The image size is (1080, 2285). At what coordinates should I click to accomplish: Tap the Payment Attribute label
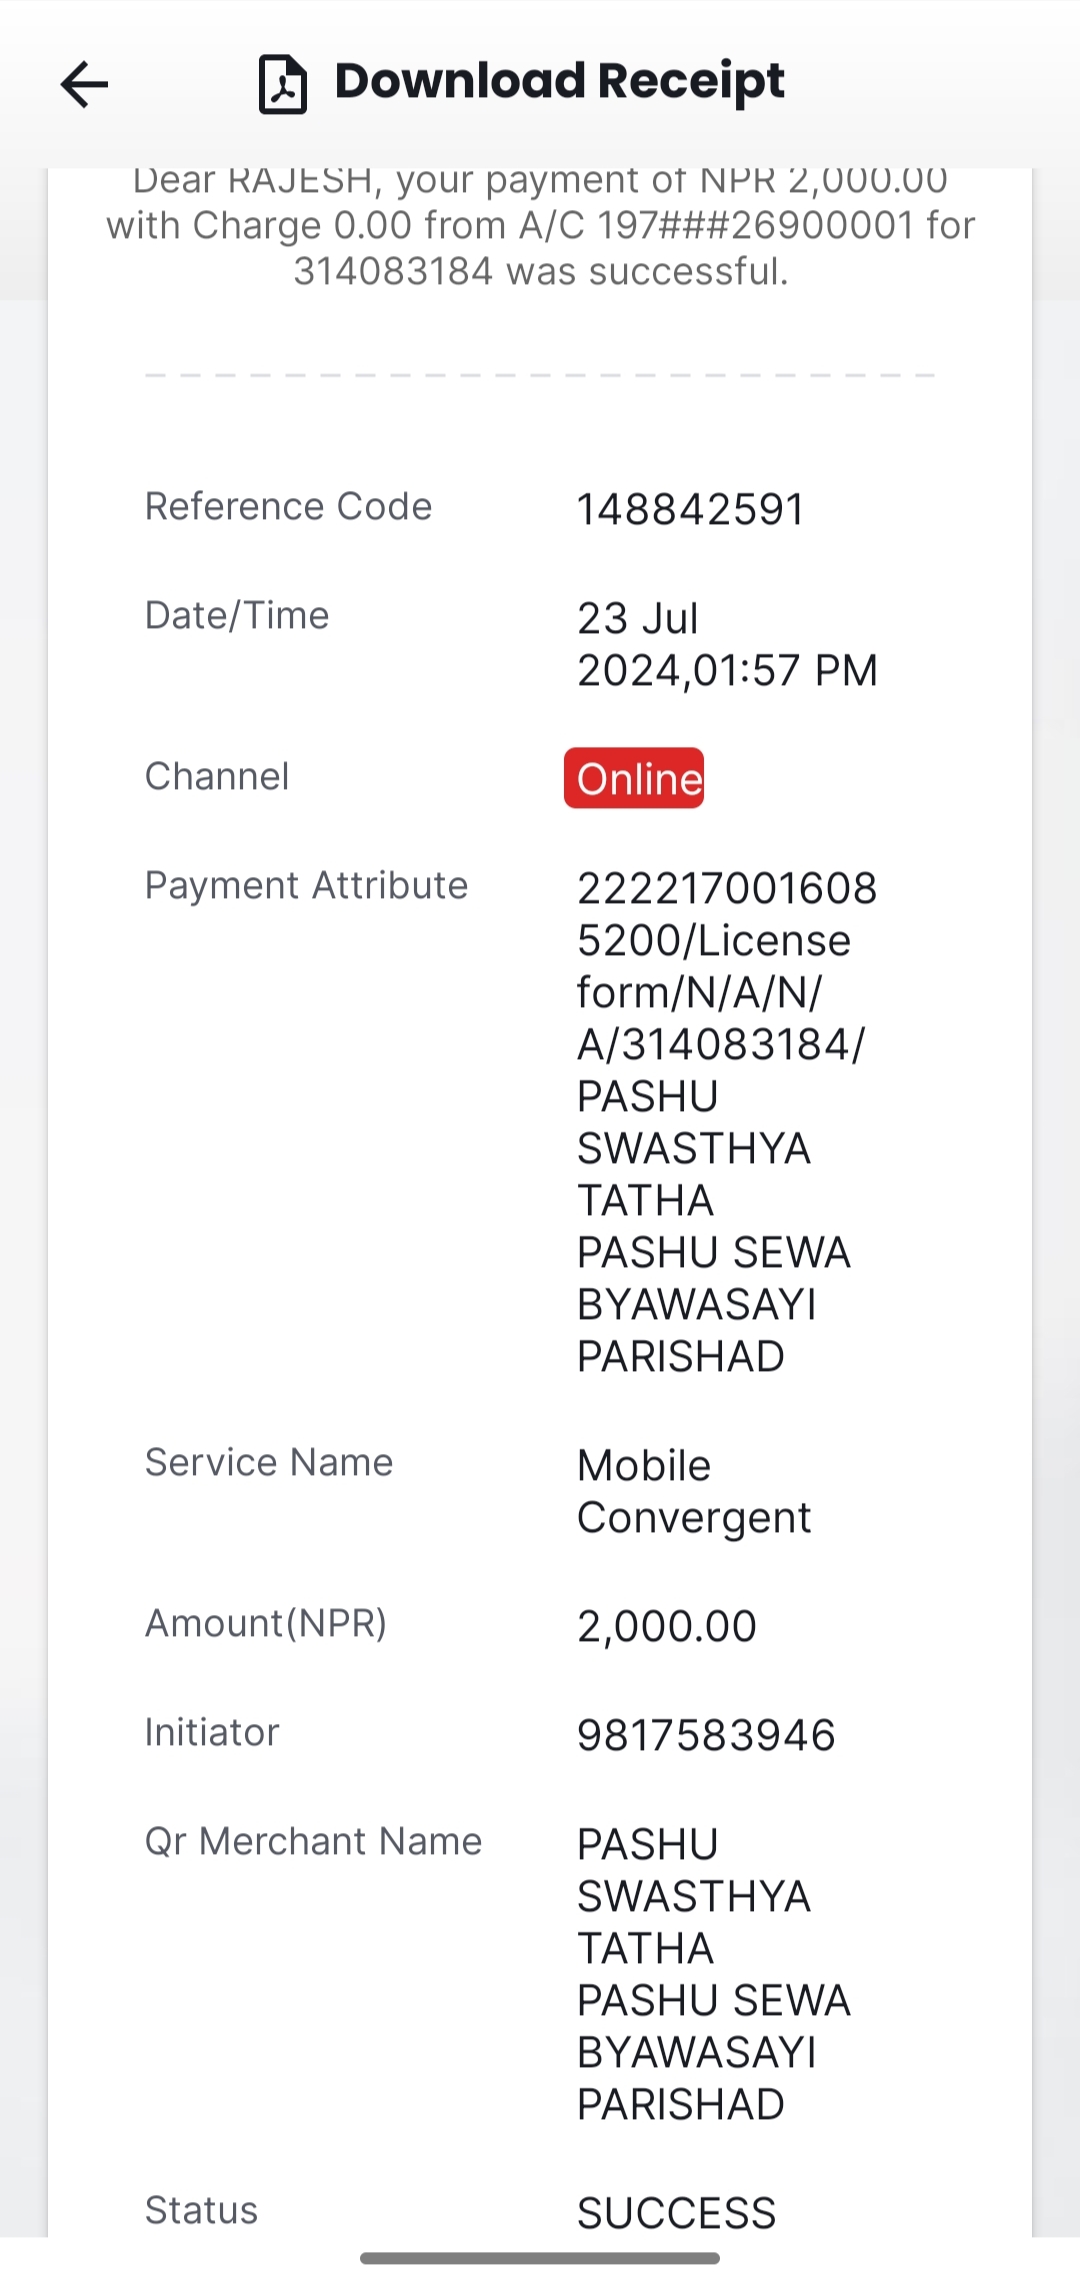(x=306, y=885)
